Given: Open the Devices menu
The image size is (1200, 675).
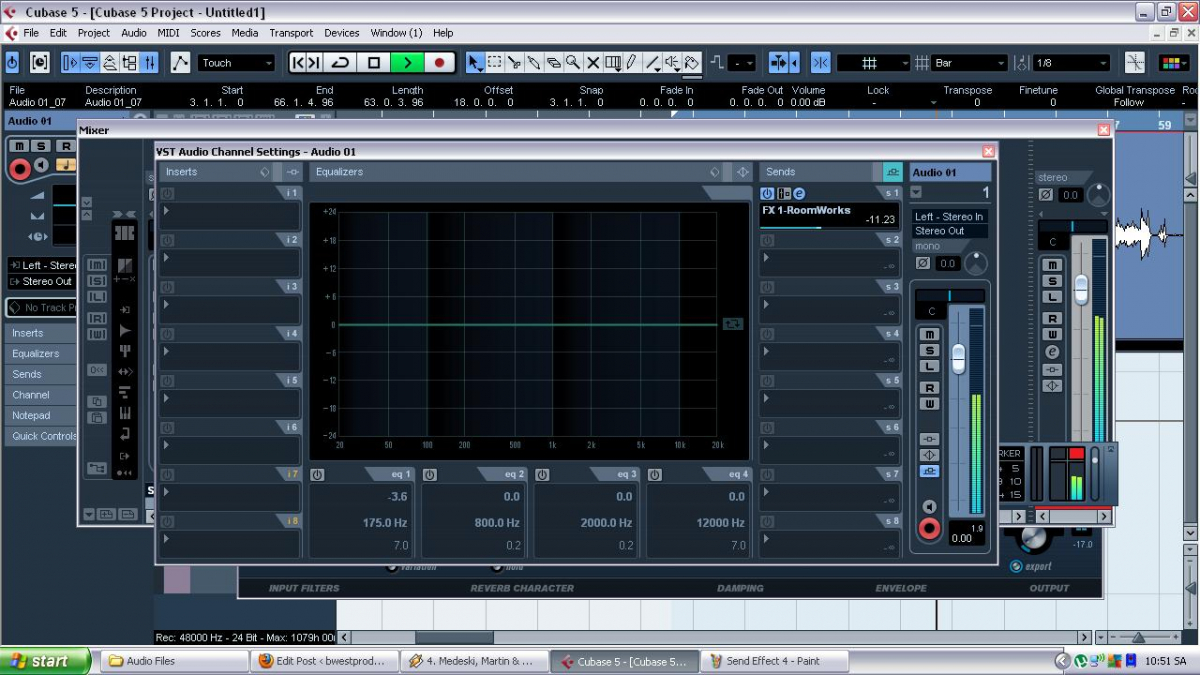Looking at the screenshot, I should point(342,33).
